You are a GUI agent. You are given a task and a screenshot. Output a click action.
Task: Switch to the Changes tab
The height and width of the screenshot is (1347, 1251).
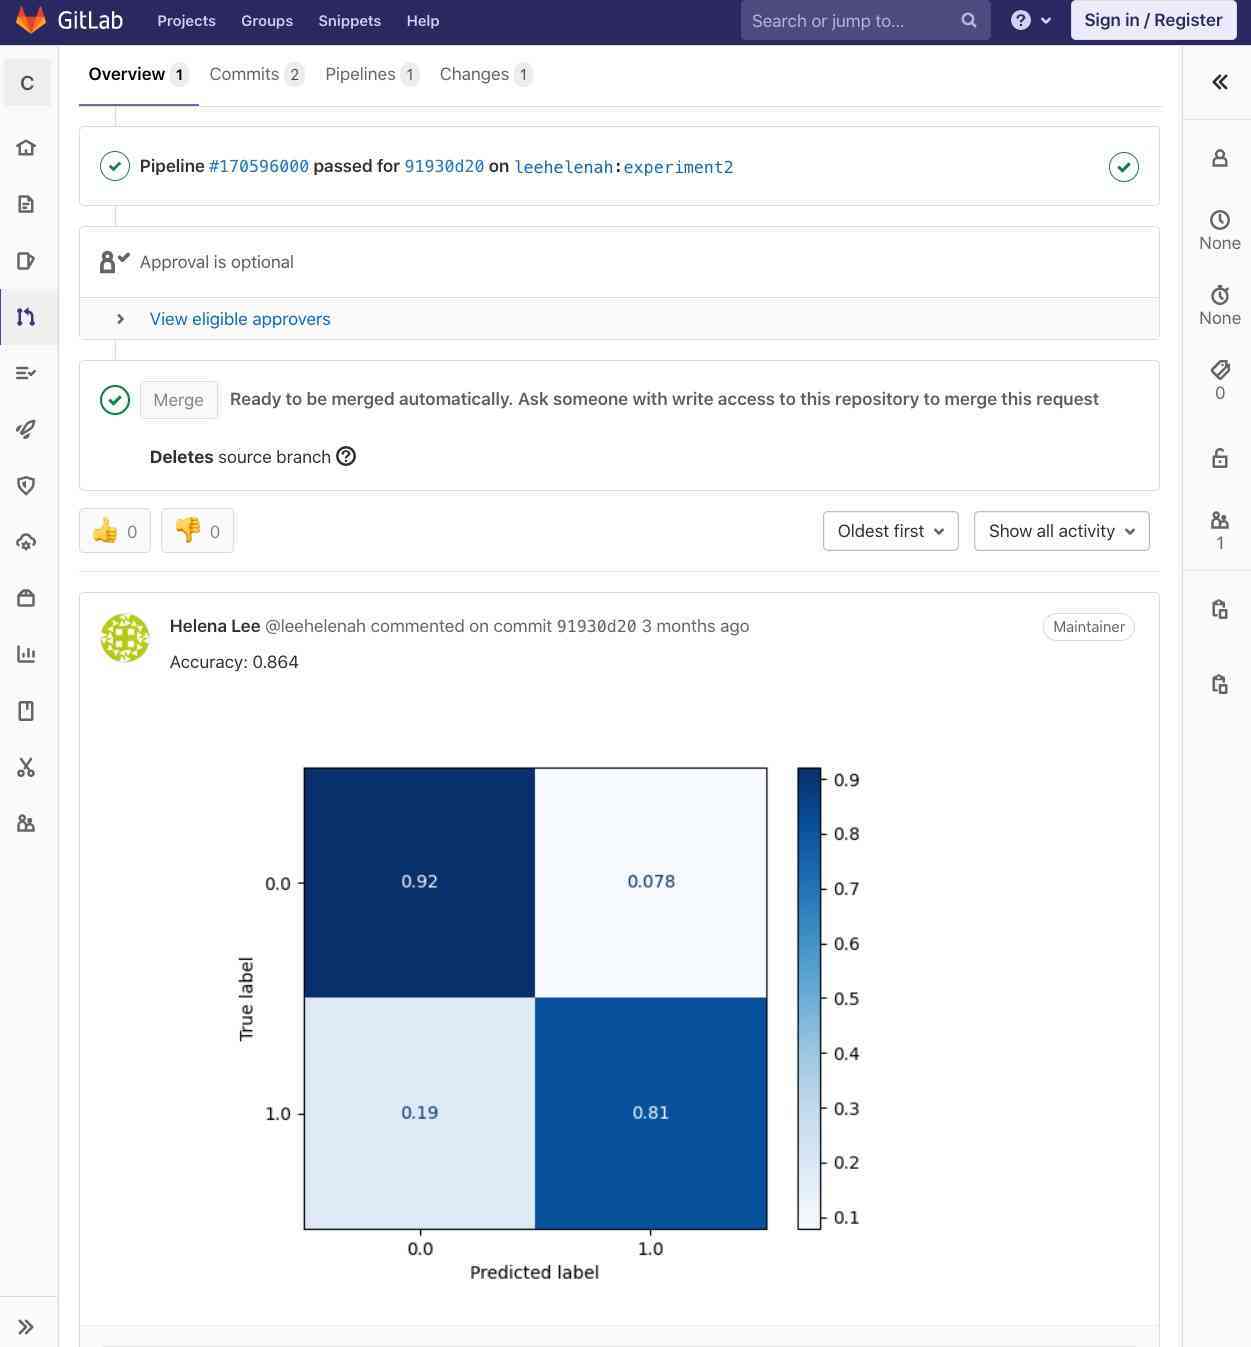coord(485,75)
